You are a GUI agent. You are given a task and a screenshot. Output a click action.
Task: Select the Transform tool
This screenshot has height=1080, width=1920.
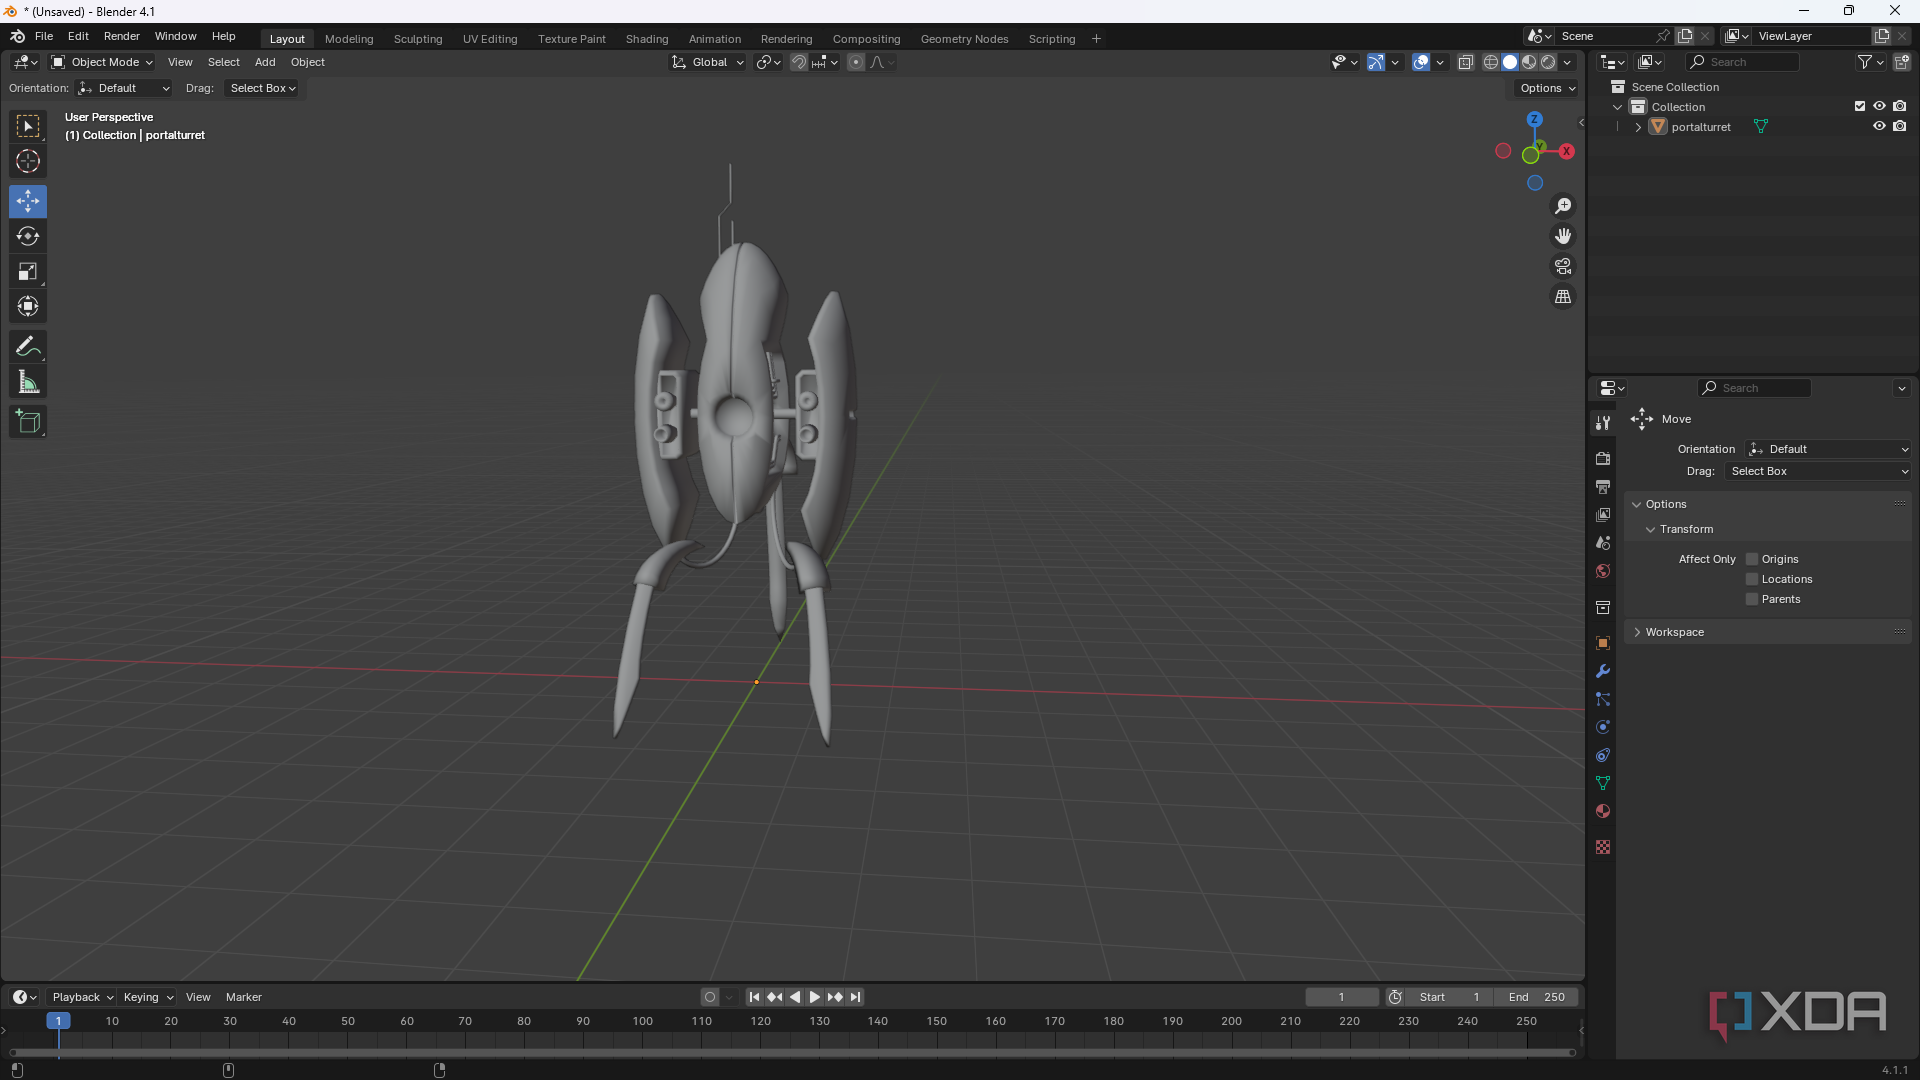(x=28, y=307)
